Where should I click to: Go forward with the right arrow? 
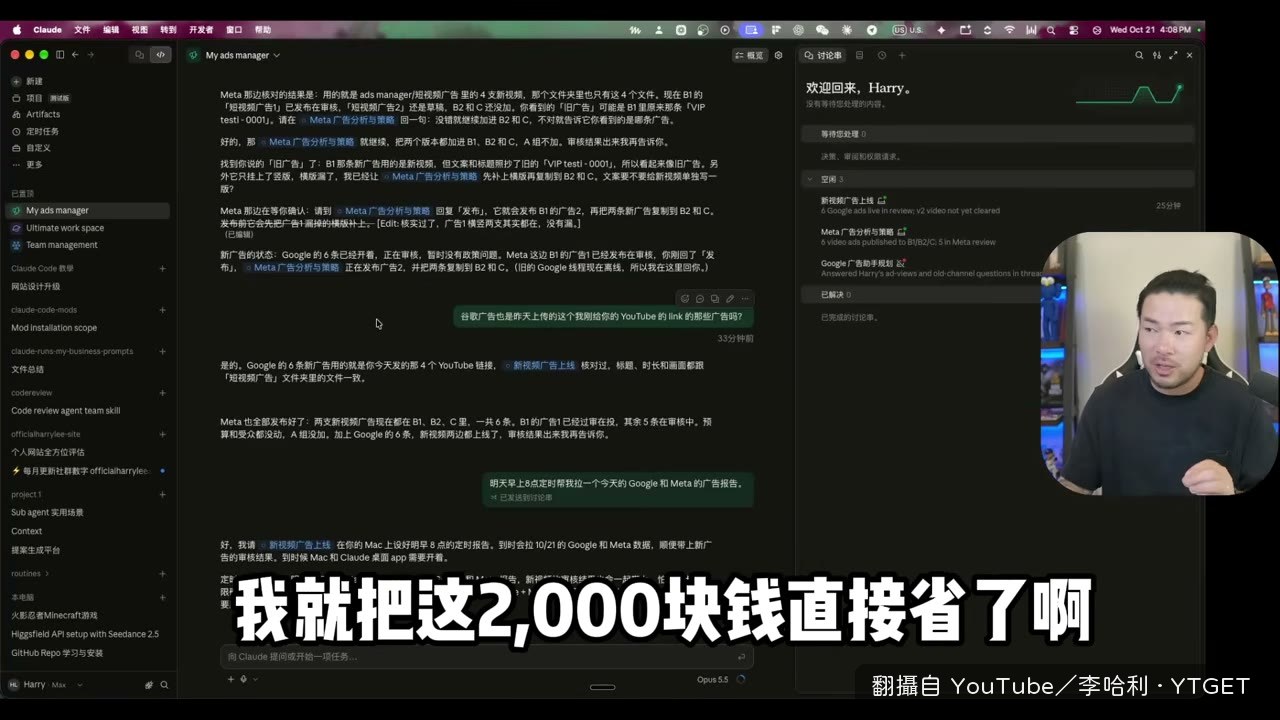[x=91, y=54]
